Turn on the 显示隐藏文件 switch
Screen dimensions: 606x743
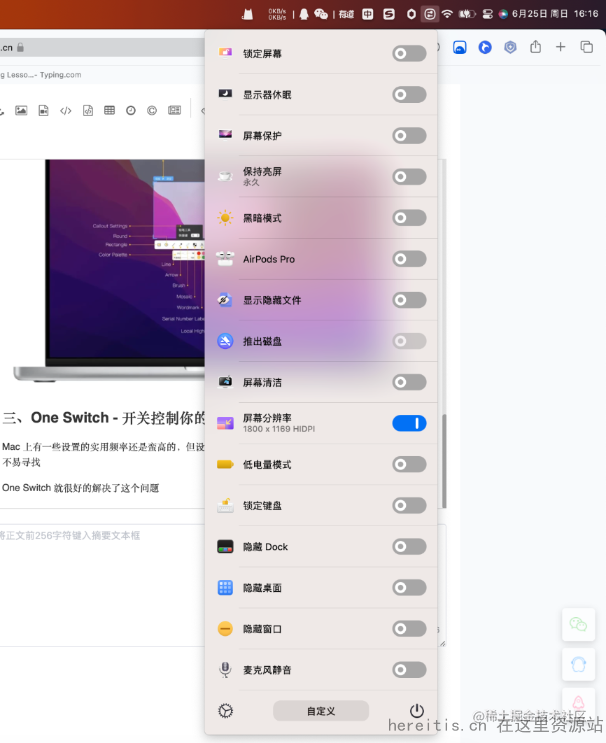pos(409,300)
